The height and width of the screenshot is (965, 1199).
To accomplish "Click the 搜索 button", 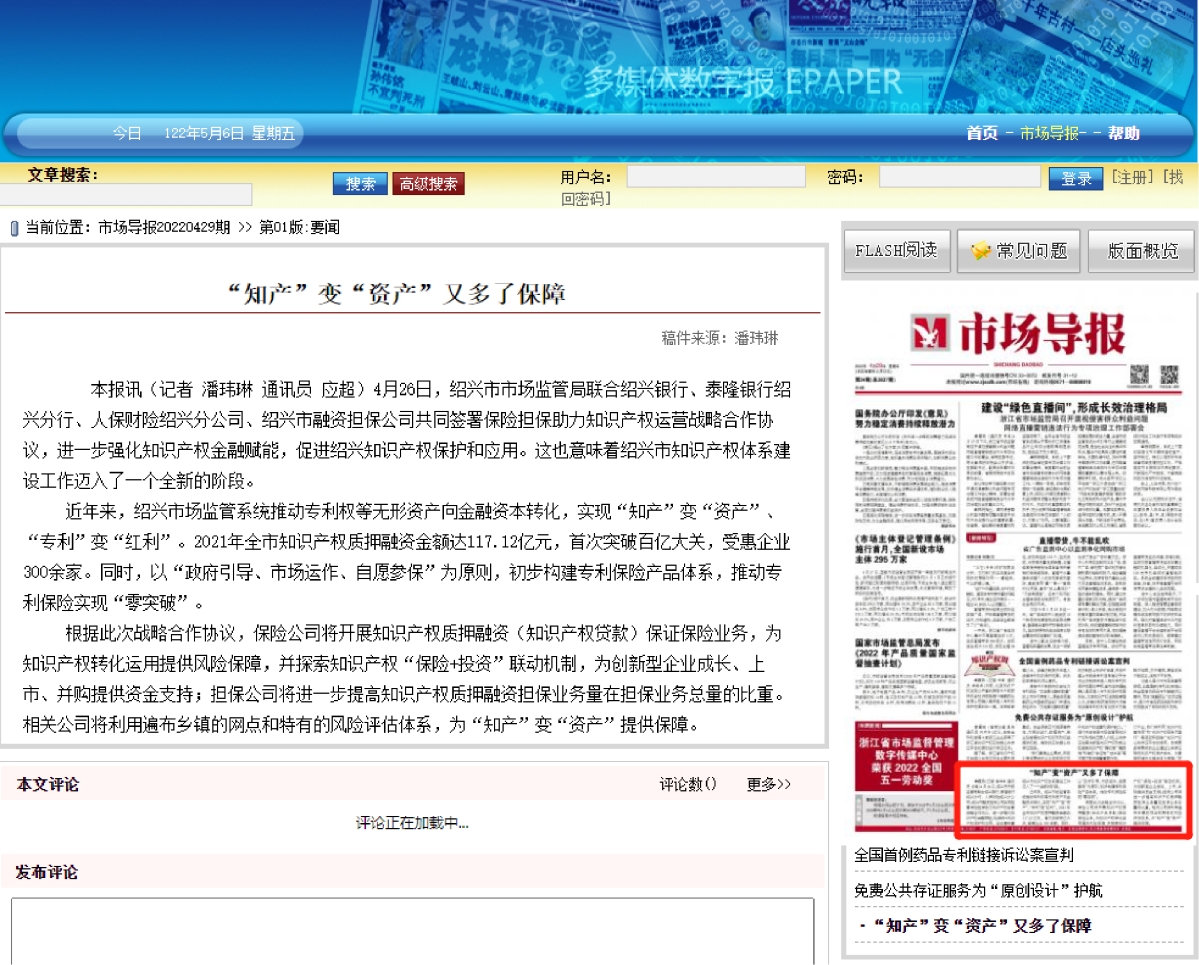I will (x=360, y=184).
